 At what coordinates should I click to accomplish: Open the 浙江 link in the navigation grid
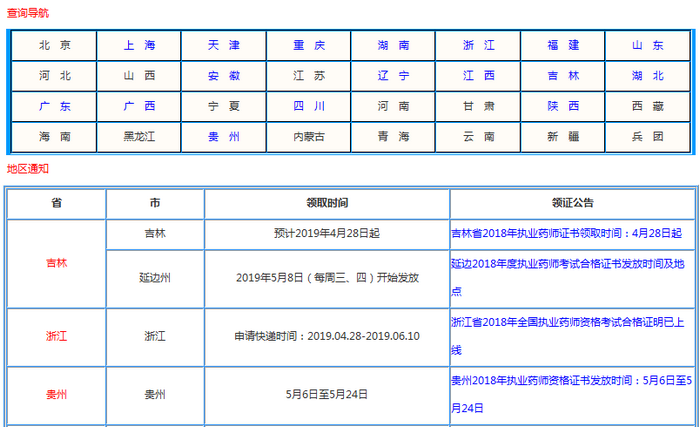click(x=478, y=45)
